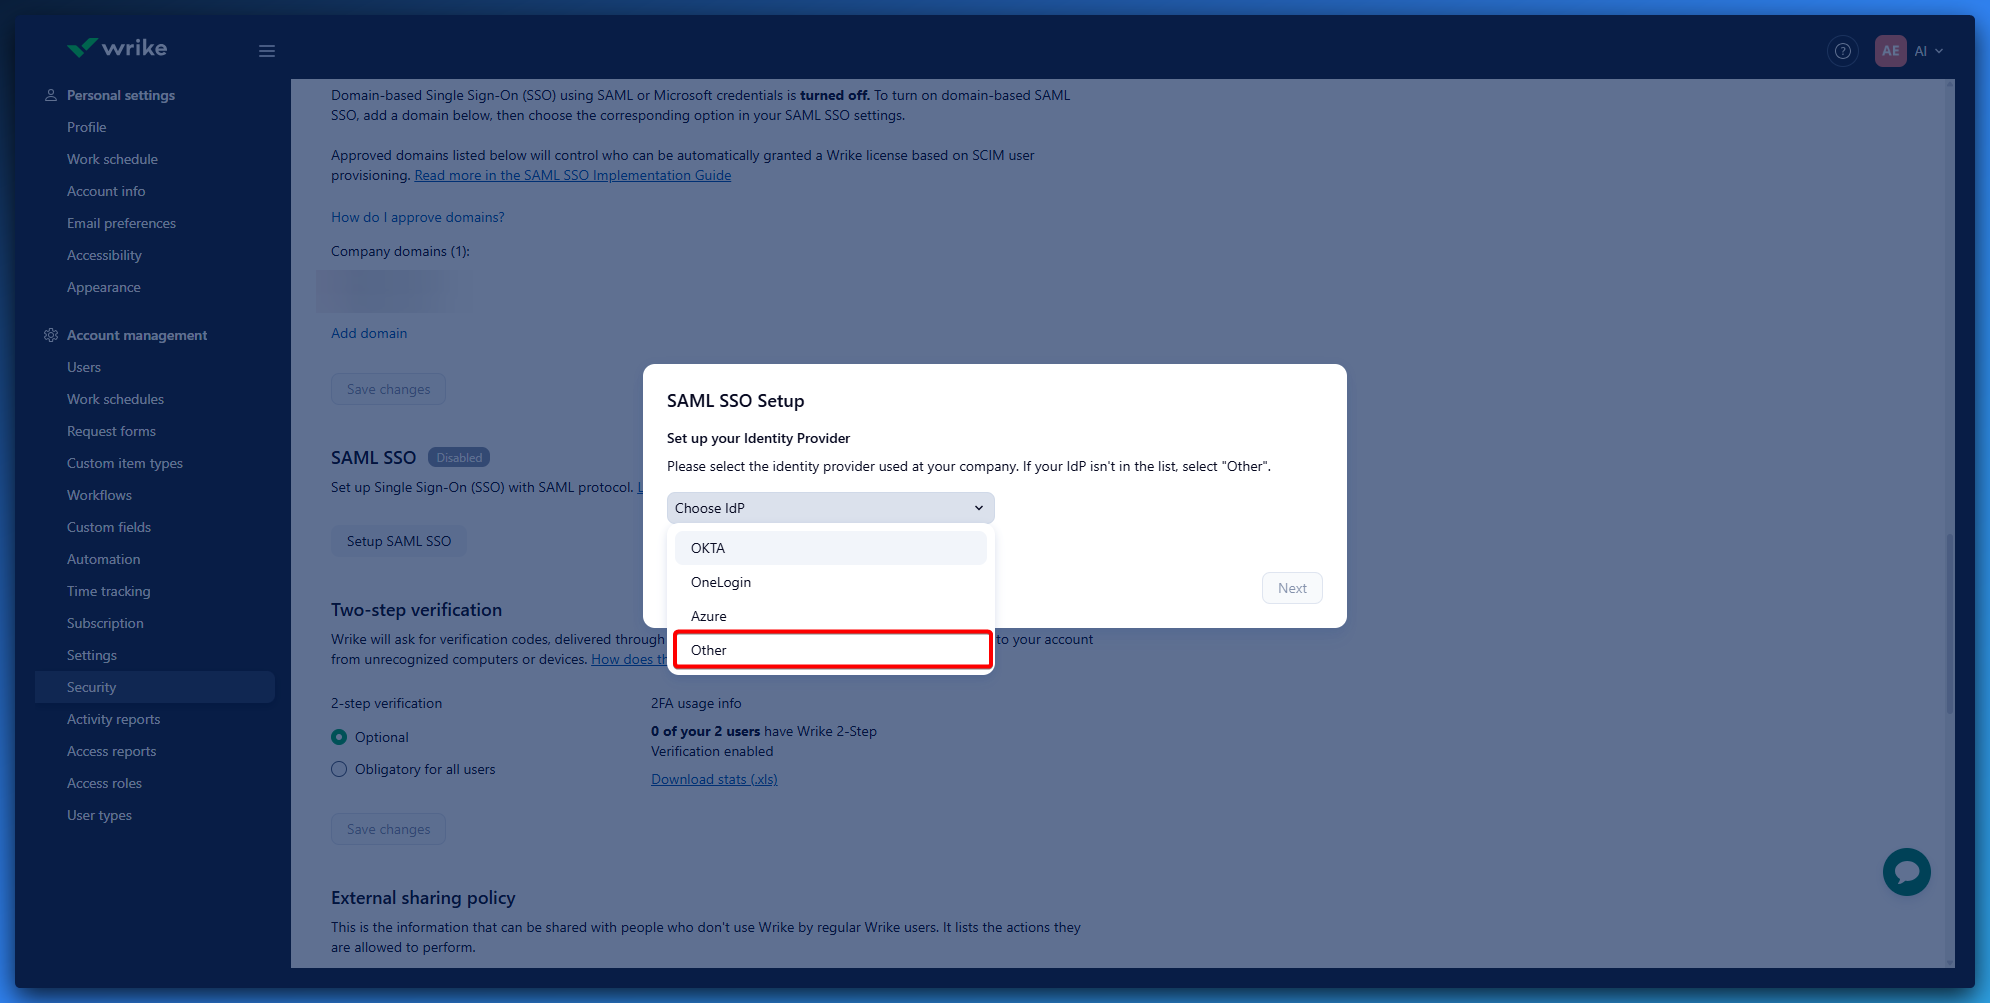
Task: Click the SAML SSO Setup dialog title
Action: [735, 401]
